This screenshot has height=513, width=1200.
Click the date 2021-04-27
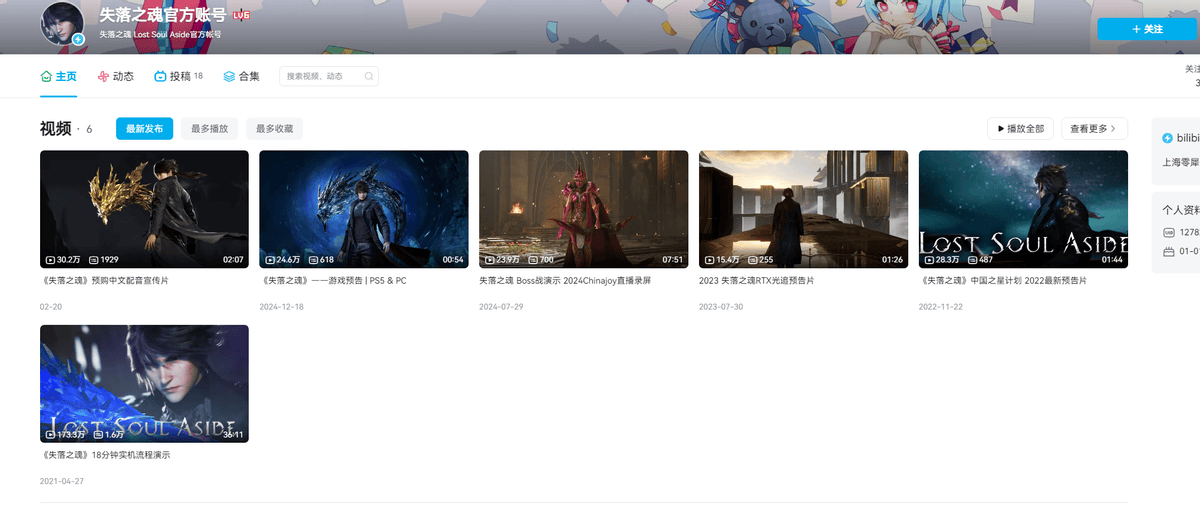click(62, 481)
